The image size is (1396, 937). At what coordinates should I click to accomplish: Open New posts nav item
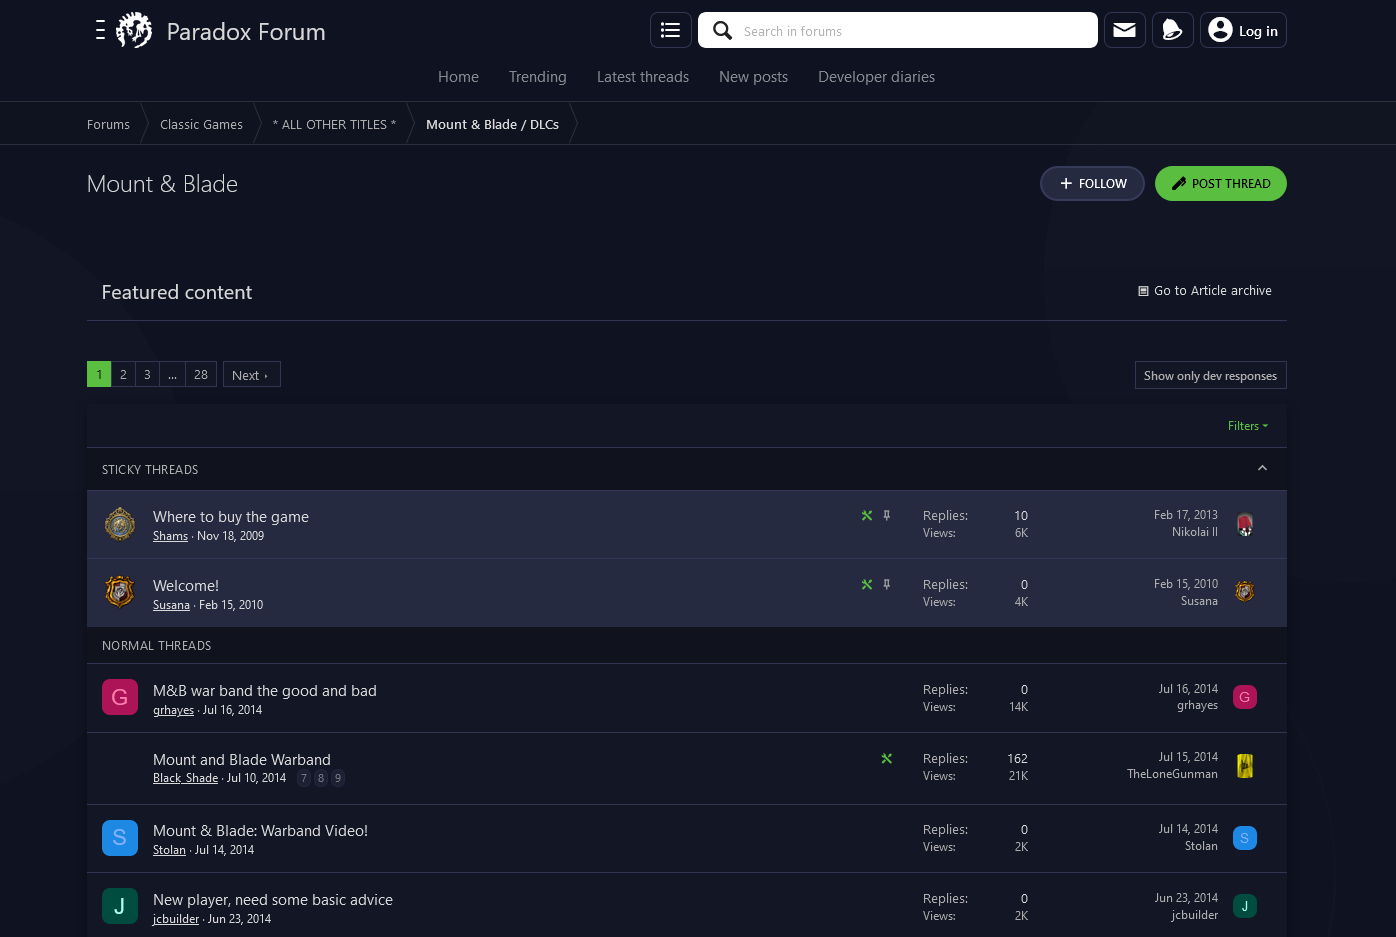click(753, 77)
